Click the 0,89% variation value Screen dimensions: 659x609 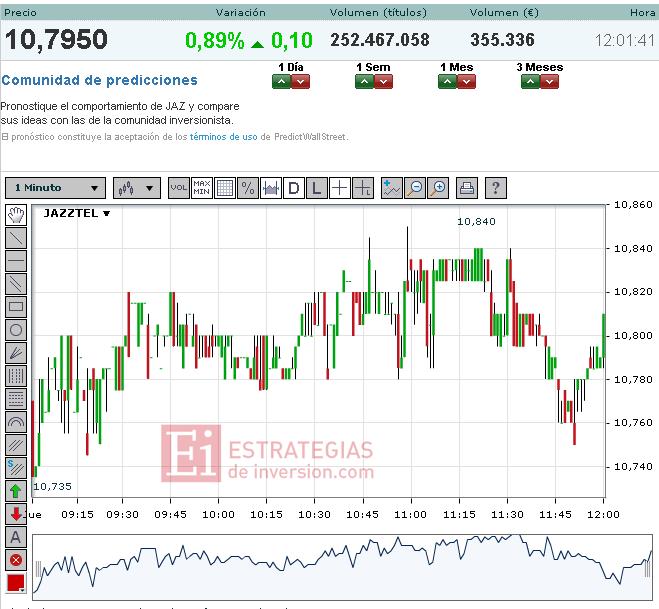[x=214, y=41]
